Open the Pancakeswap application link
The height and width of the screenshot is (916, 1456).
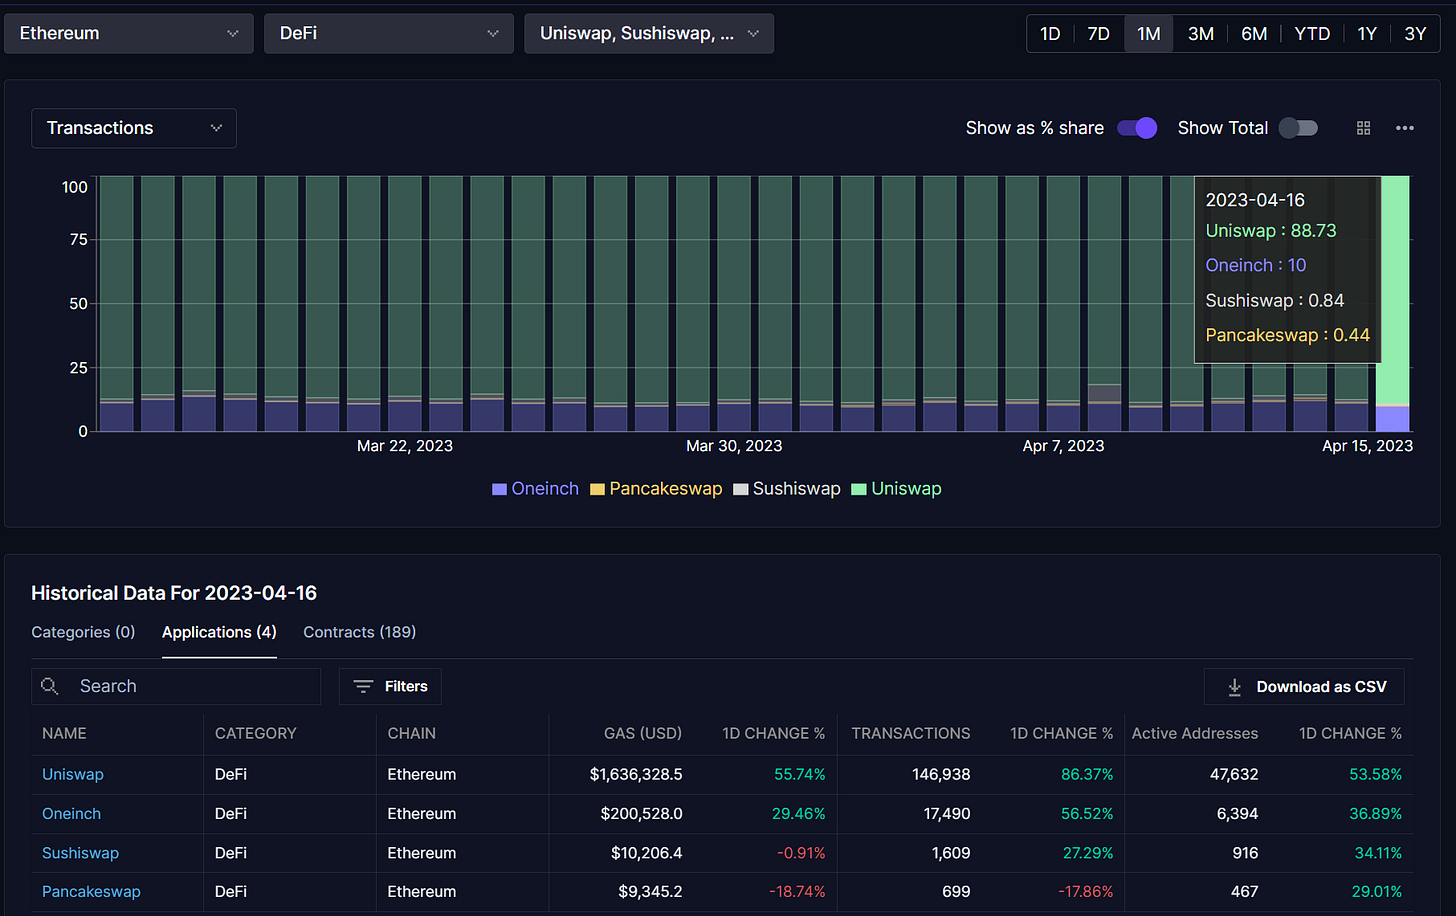click(x=91, y=892)
